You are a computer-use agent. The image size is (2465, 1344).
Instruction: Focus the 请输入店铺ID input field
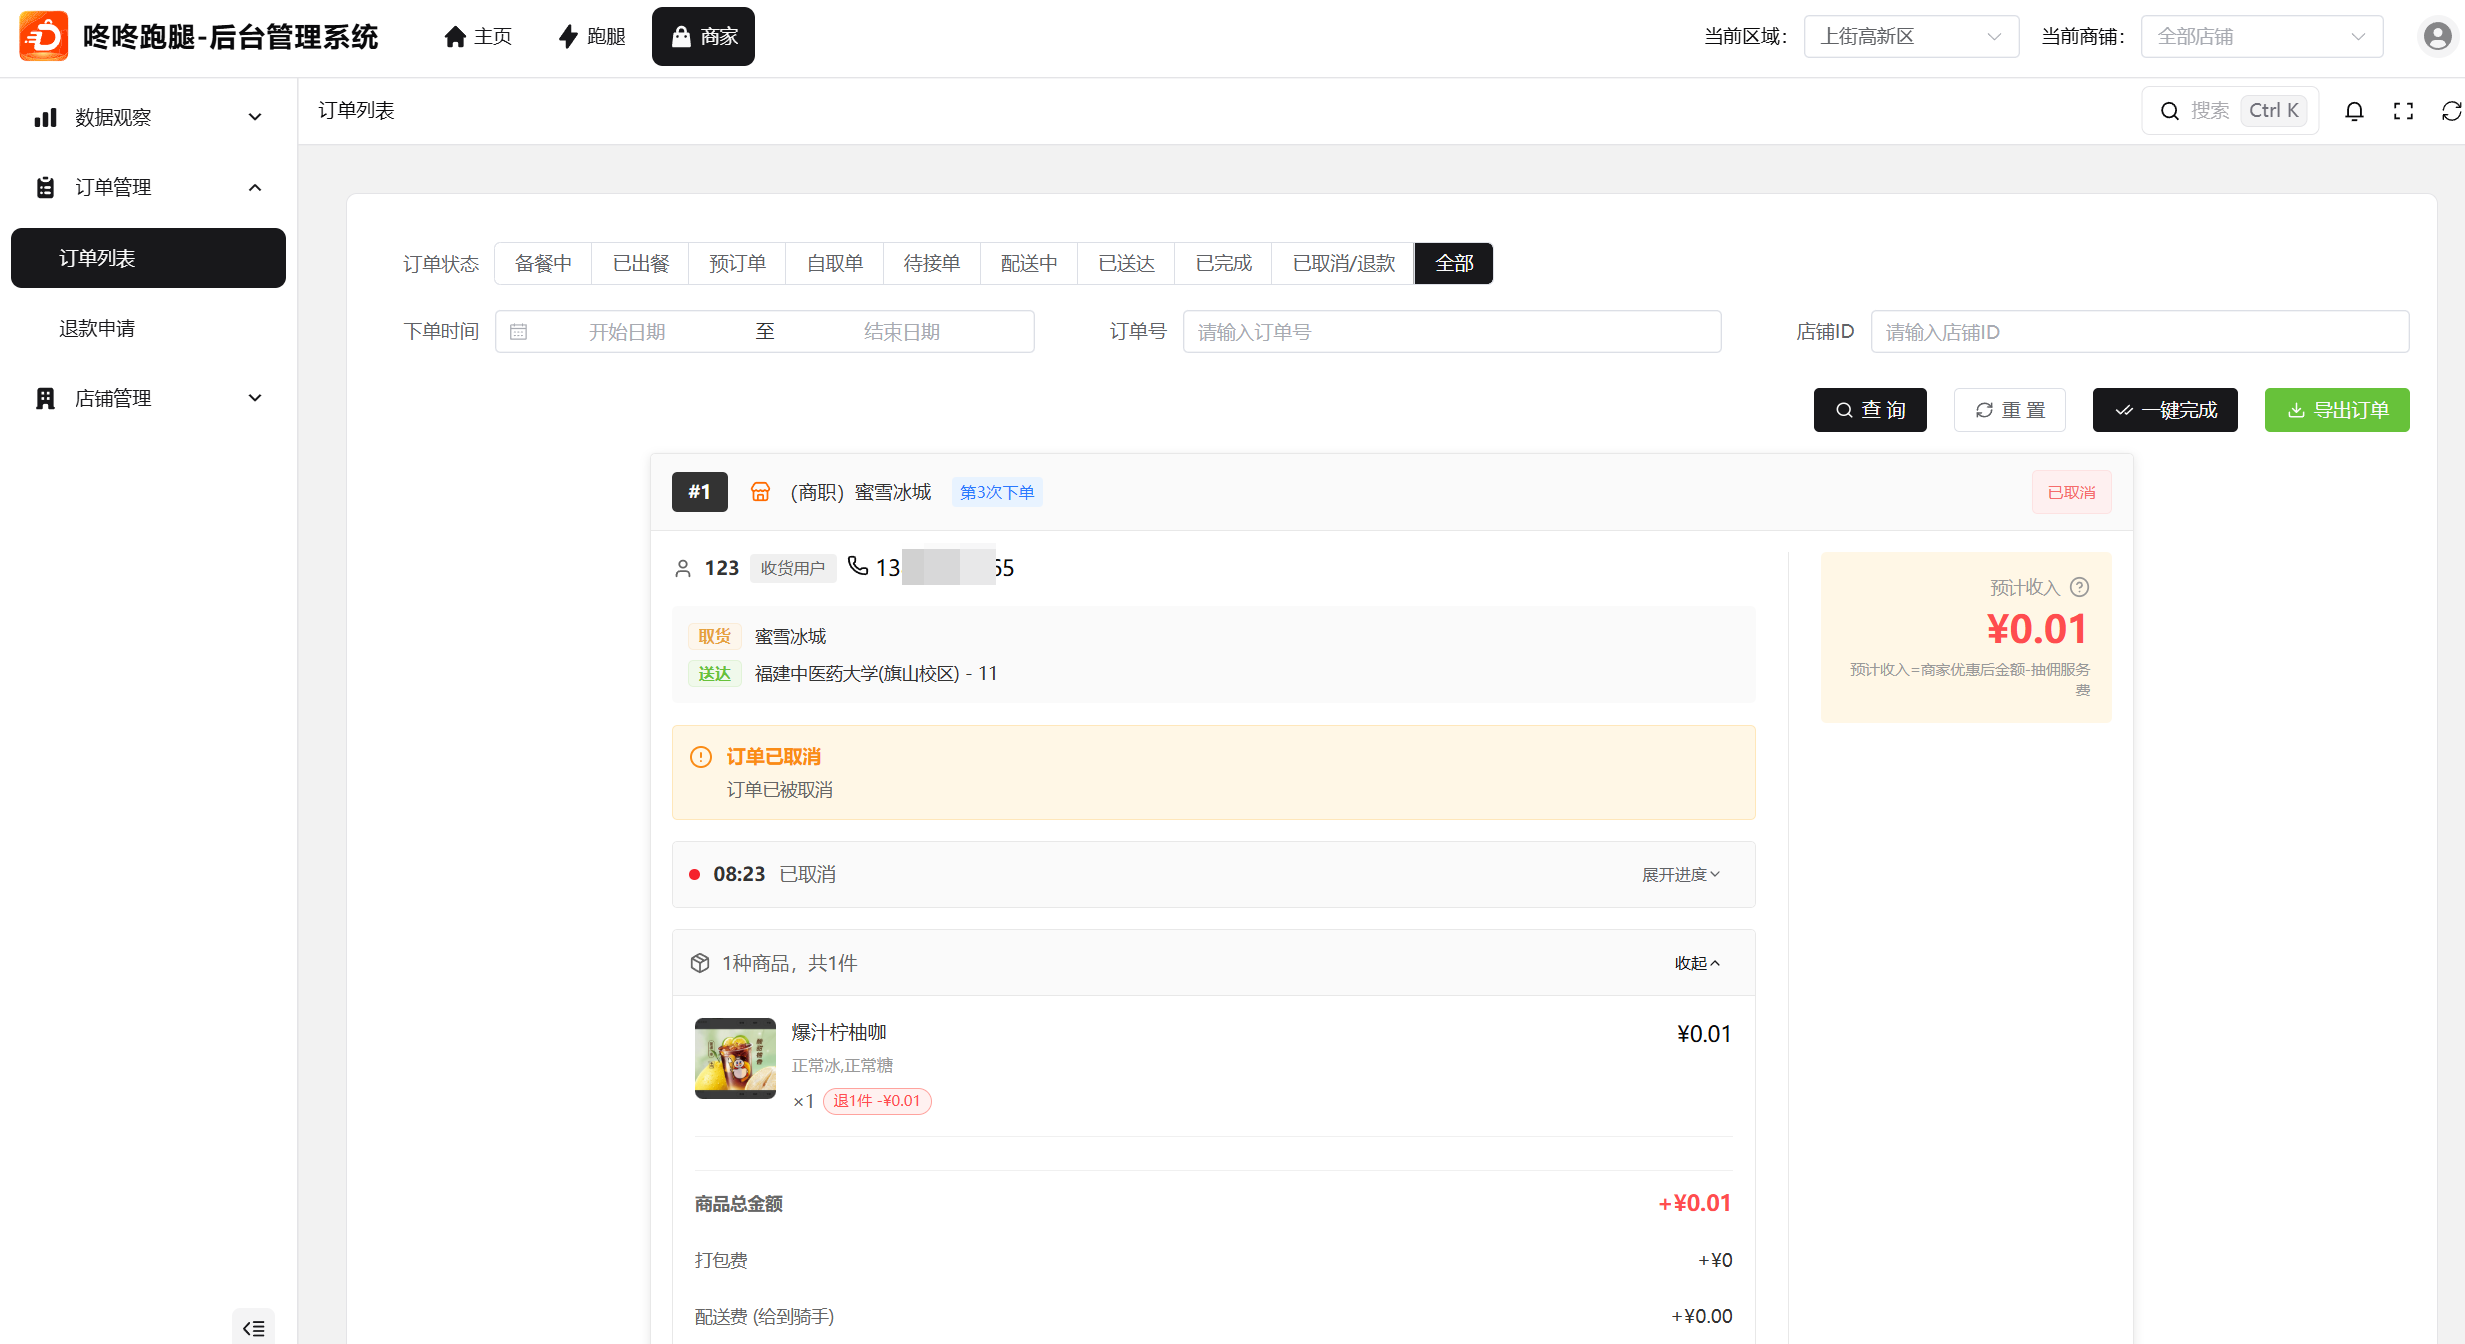tap(2140, 331)
